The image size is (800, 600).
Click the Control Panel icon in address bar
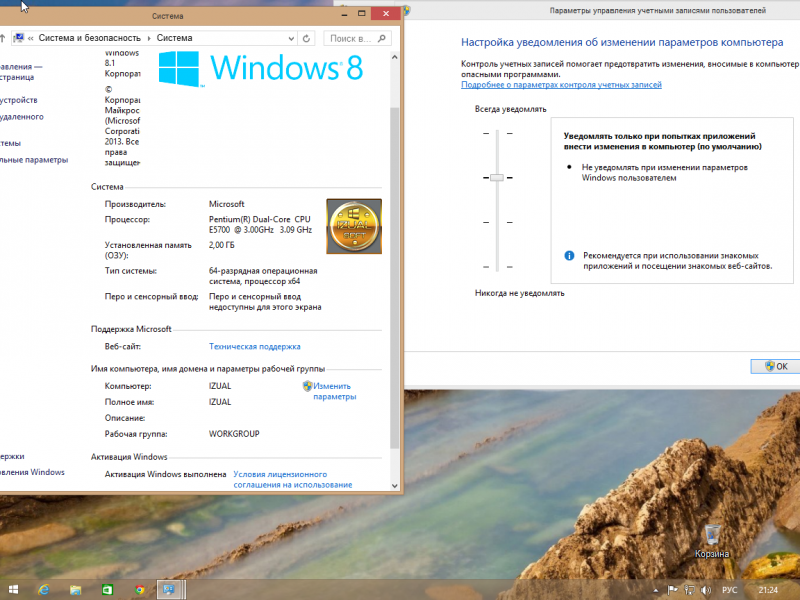tap(19, 38)
